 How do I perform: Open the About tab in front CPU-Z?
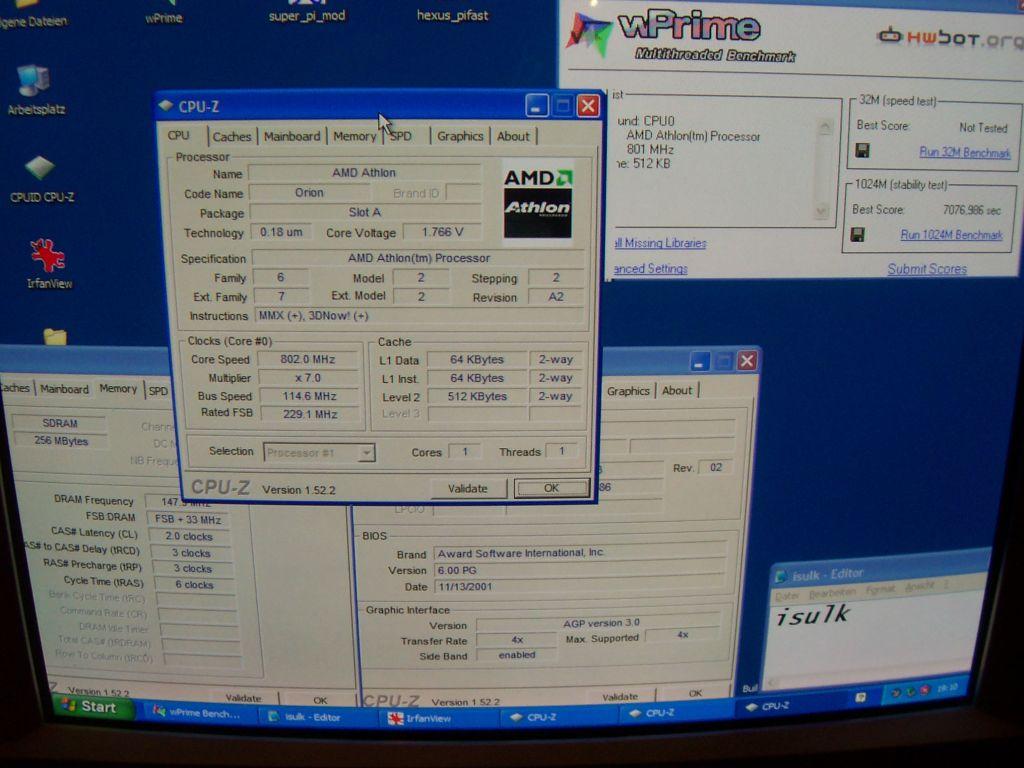(x=513, y=136)
